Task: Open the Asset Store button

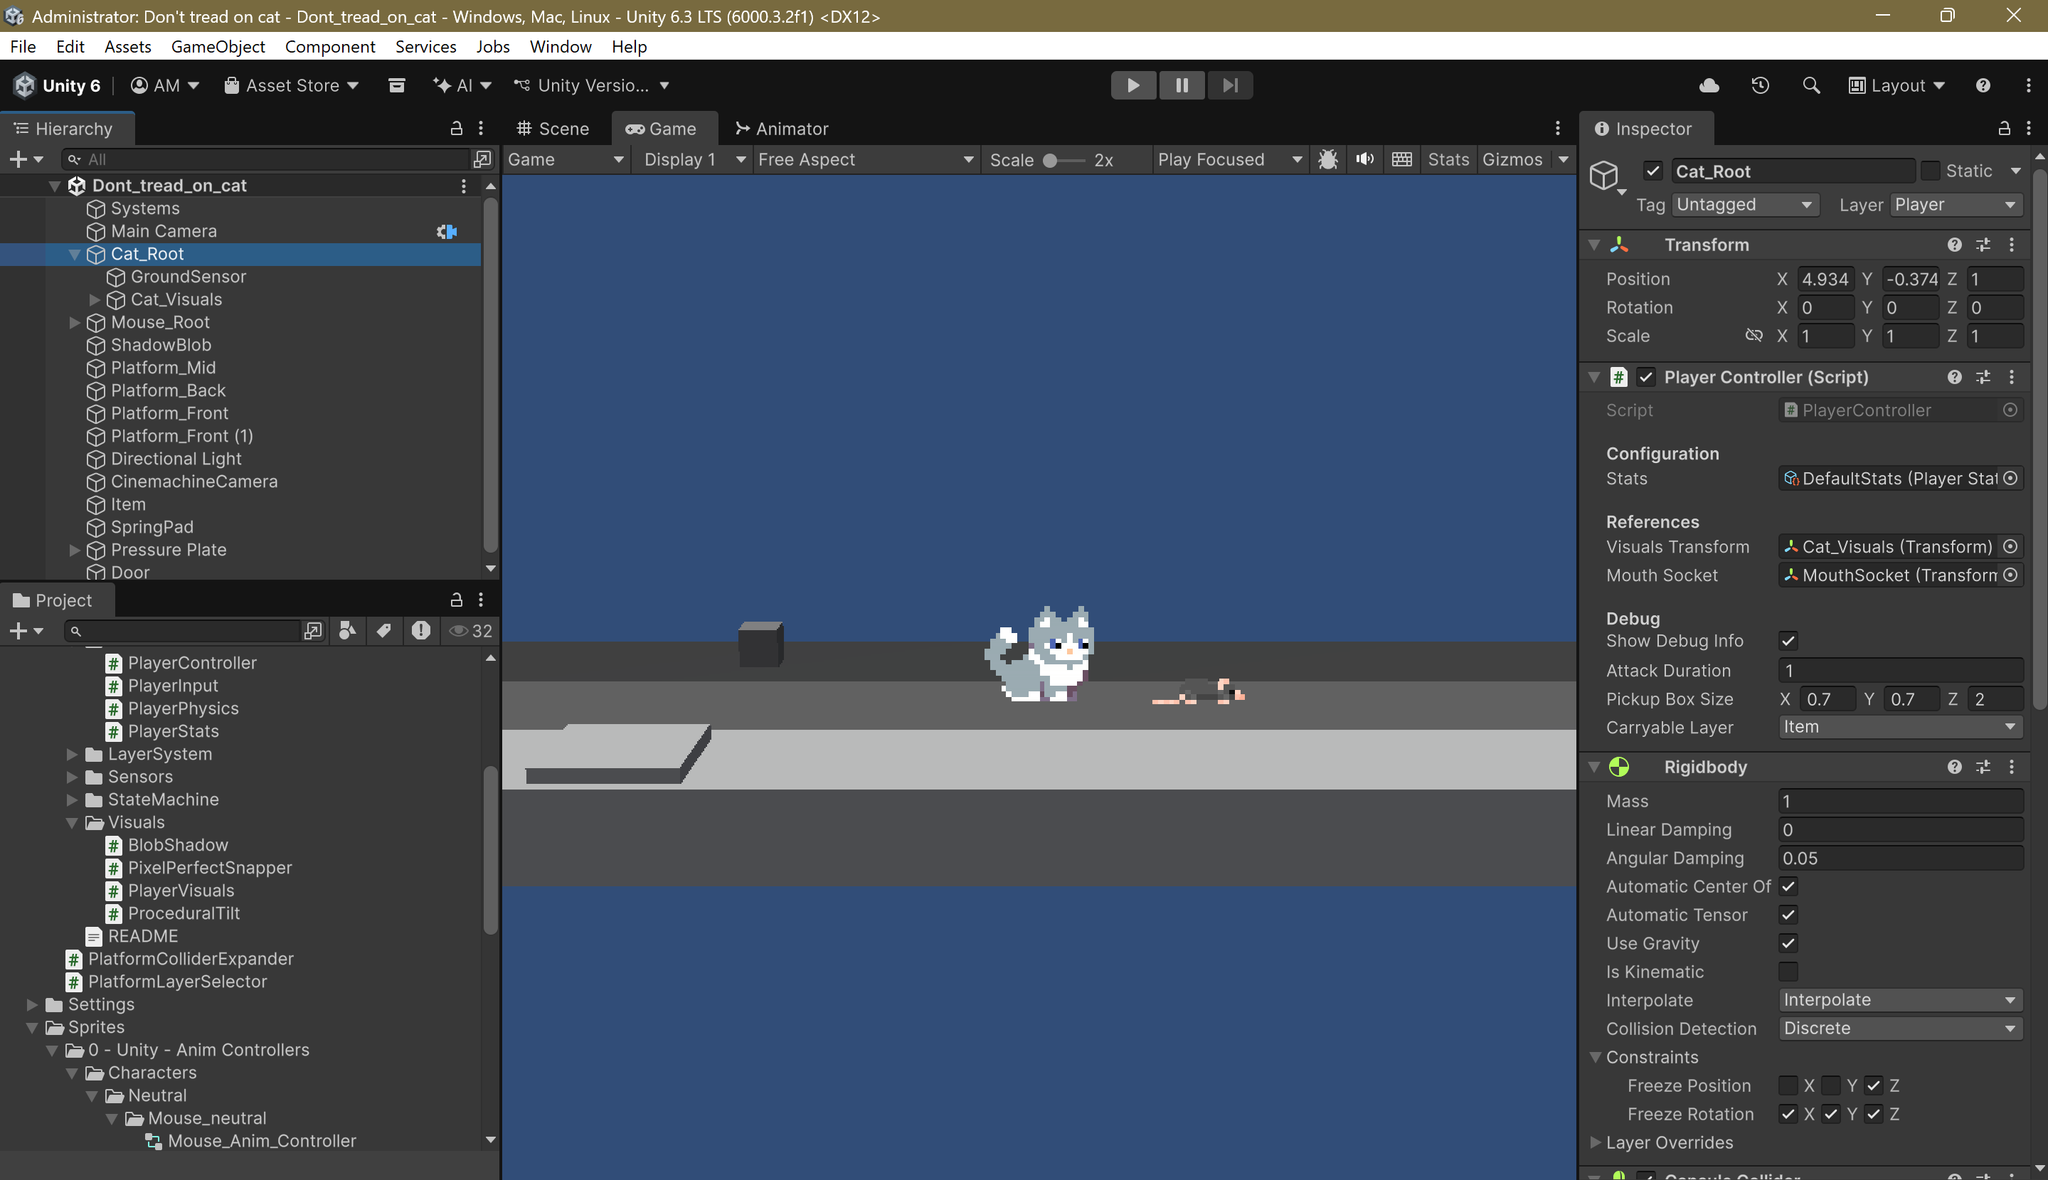Action: tap(291, 86)
